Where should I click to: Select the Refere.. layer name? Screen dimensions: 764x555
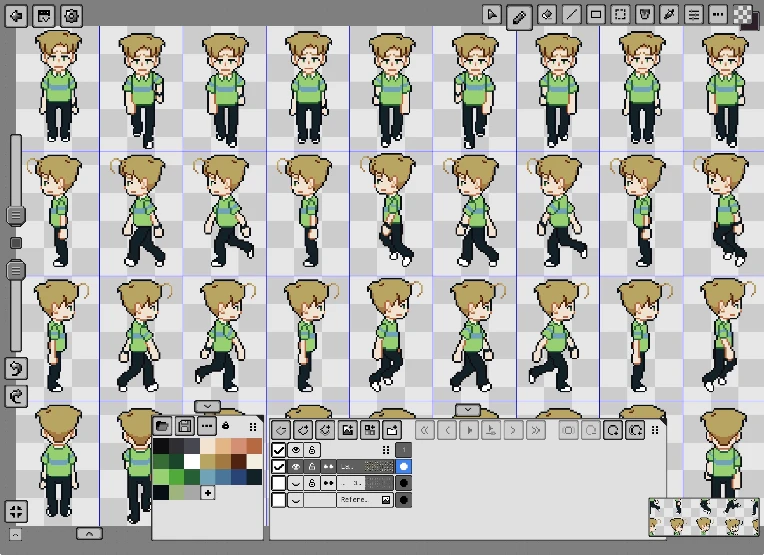(354, 499)
